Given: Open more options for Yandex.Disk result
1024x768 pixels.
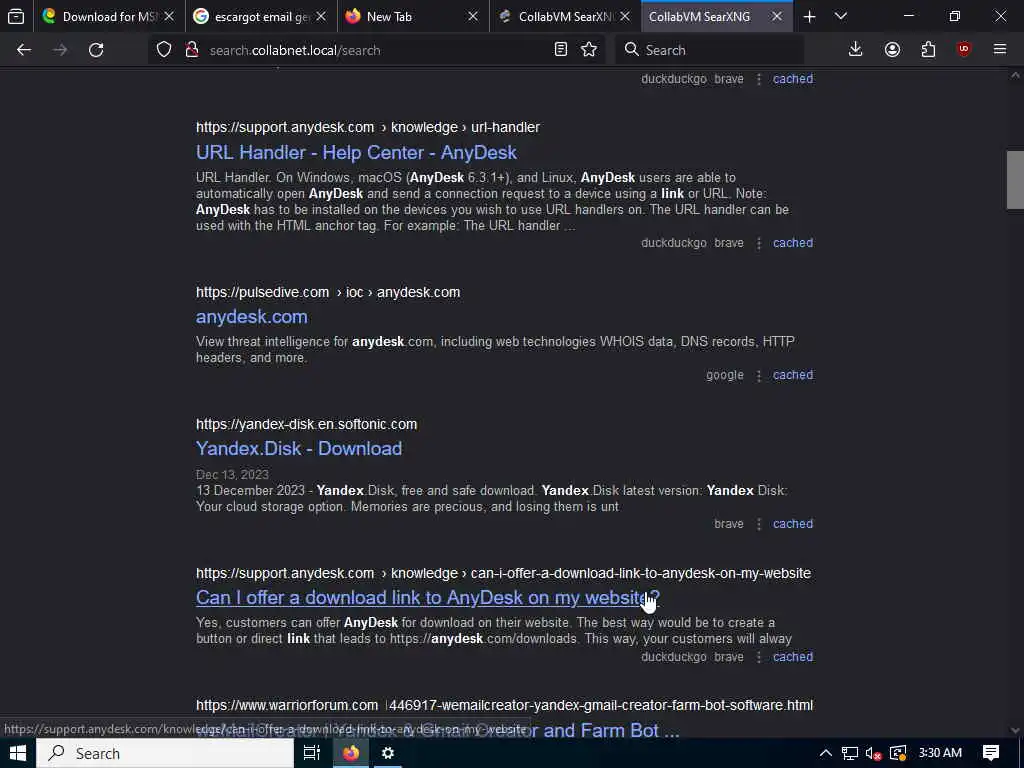Looking at the screenshot, I should 759,524.
